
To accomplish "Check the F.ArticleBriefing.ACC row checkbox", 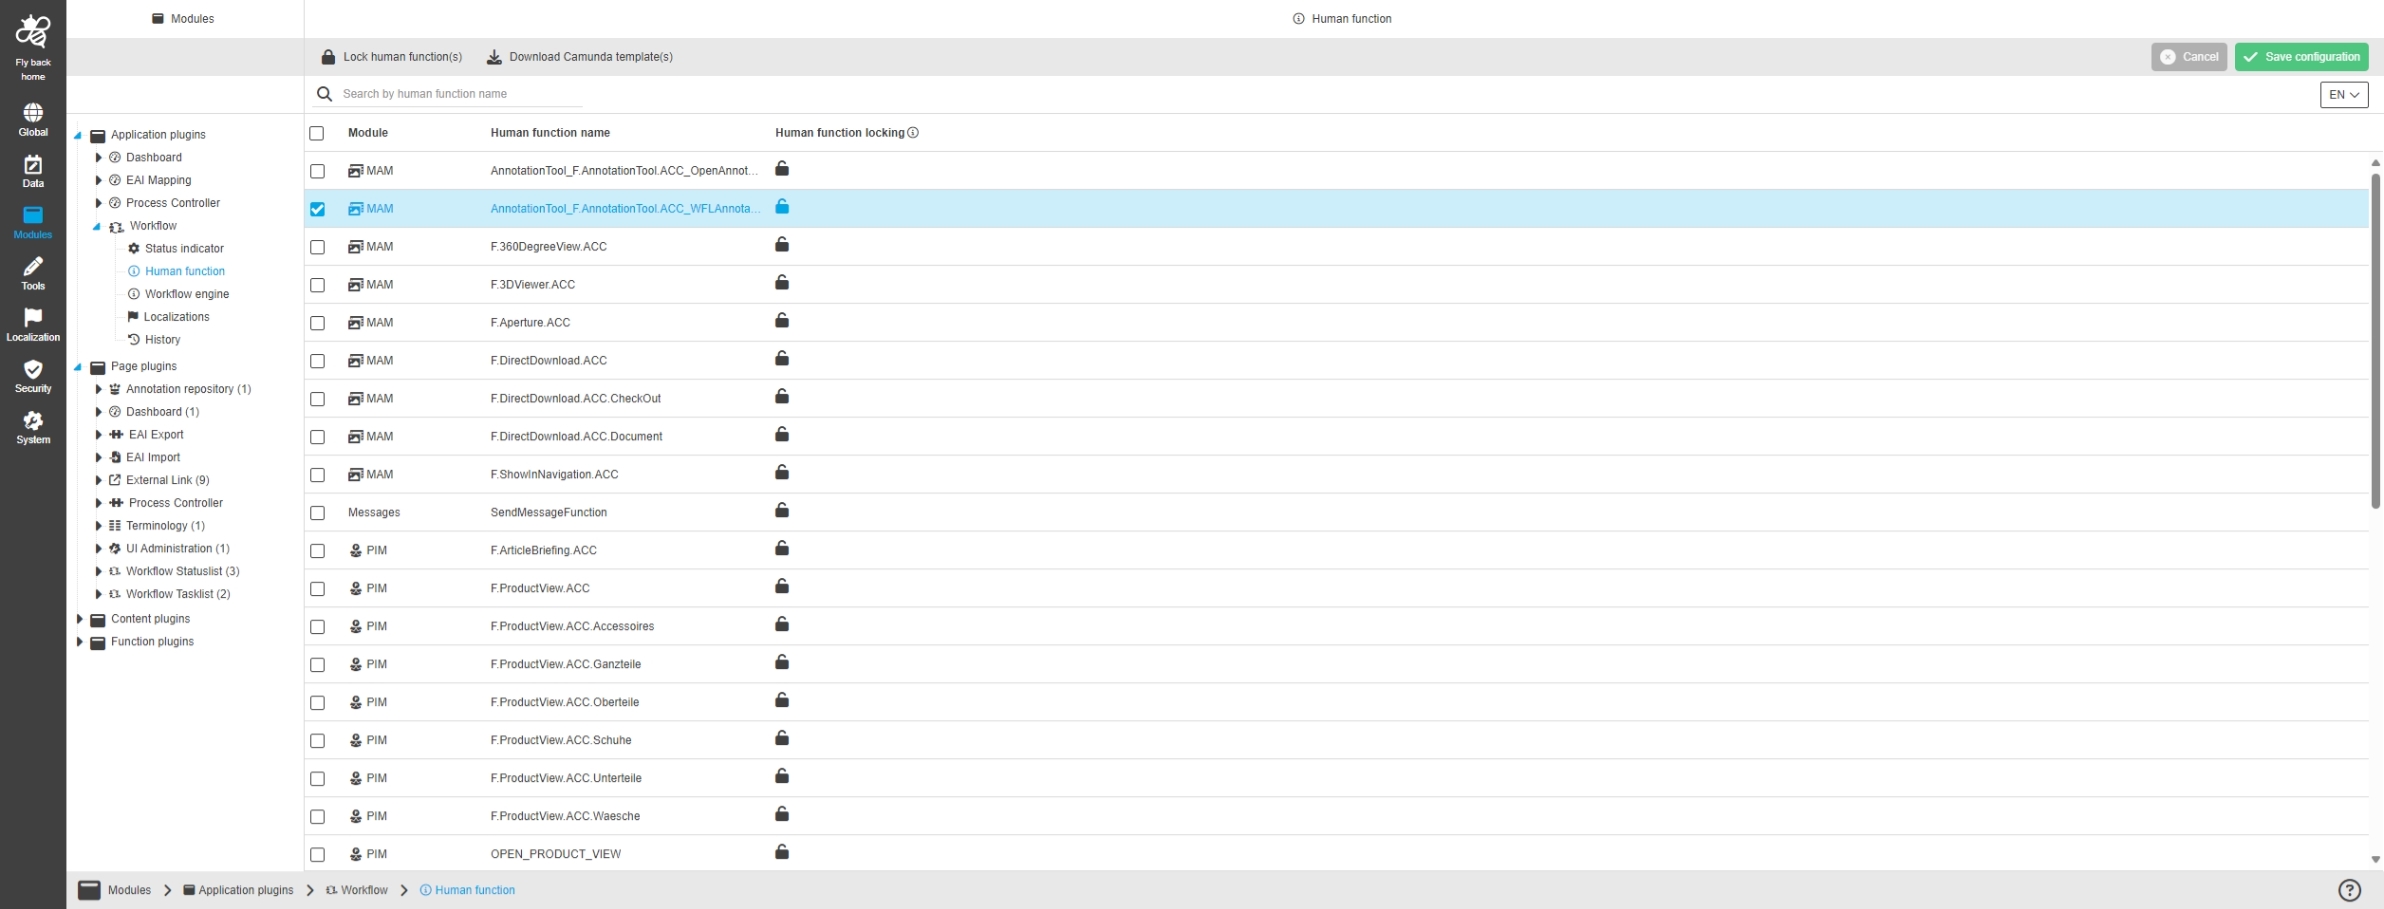I will [x=317, y=551].
